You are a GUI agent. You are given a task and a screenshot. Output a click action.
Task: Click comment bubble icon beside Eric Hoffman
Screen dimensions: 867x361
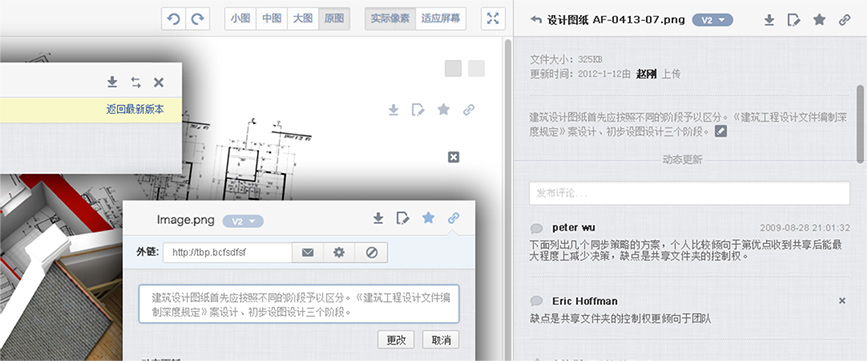coord(536,301)
